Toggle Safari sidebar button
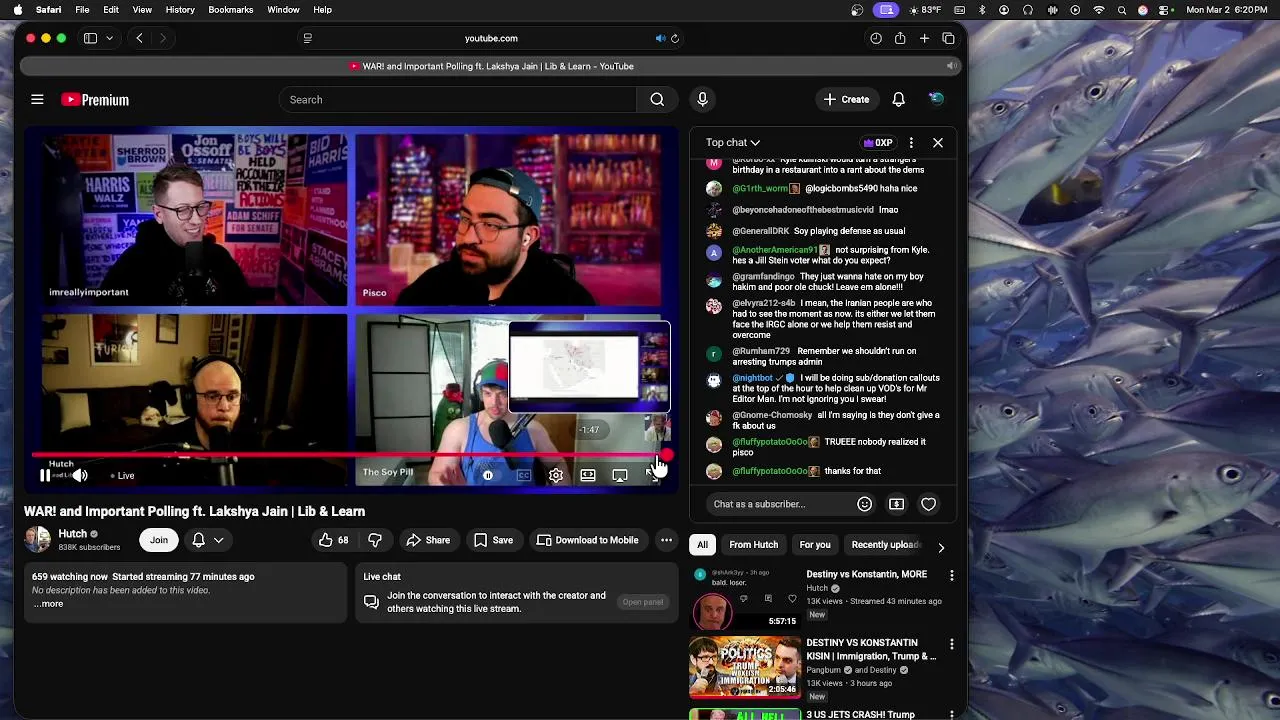Viewport: 1280px width, 720px height. pyautogui.click(x=90, y=38)
